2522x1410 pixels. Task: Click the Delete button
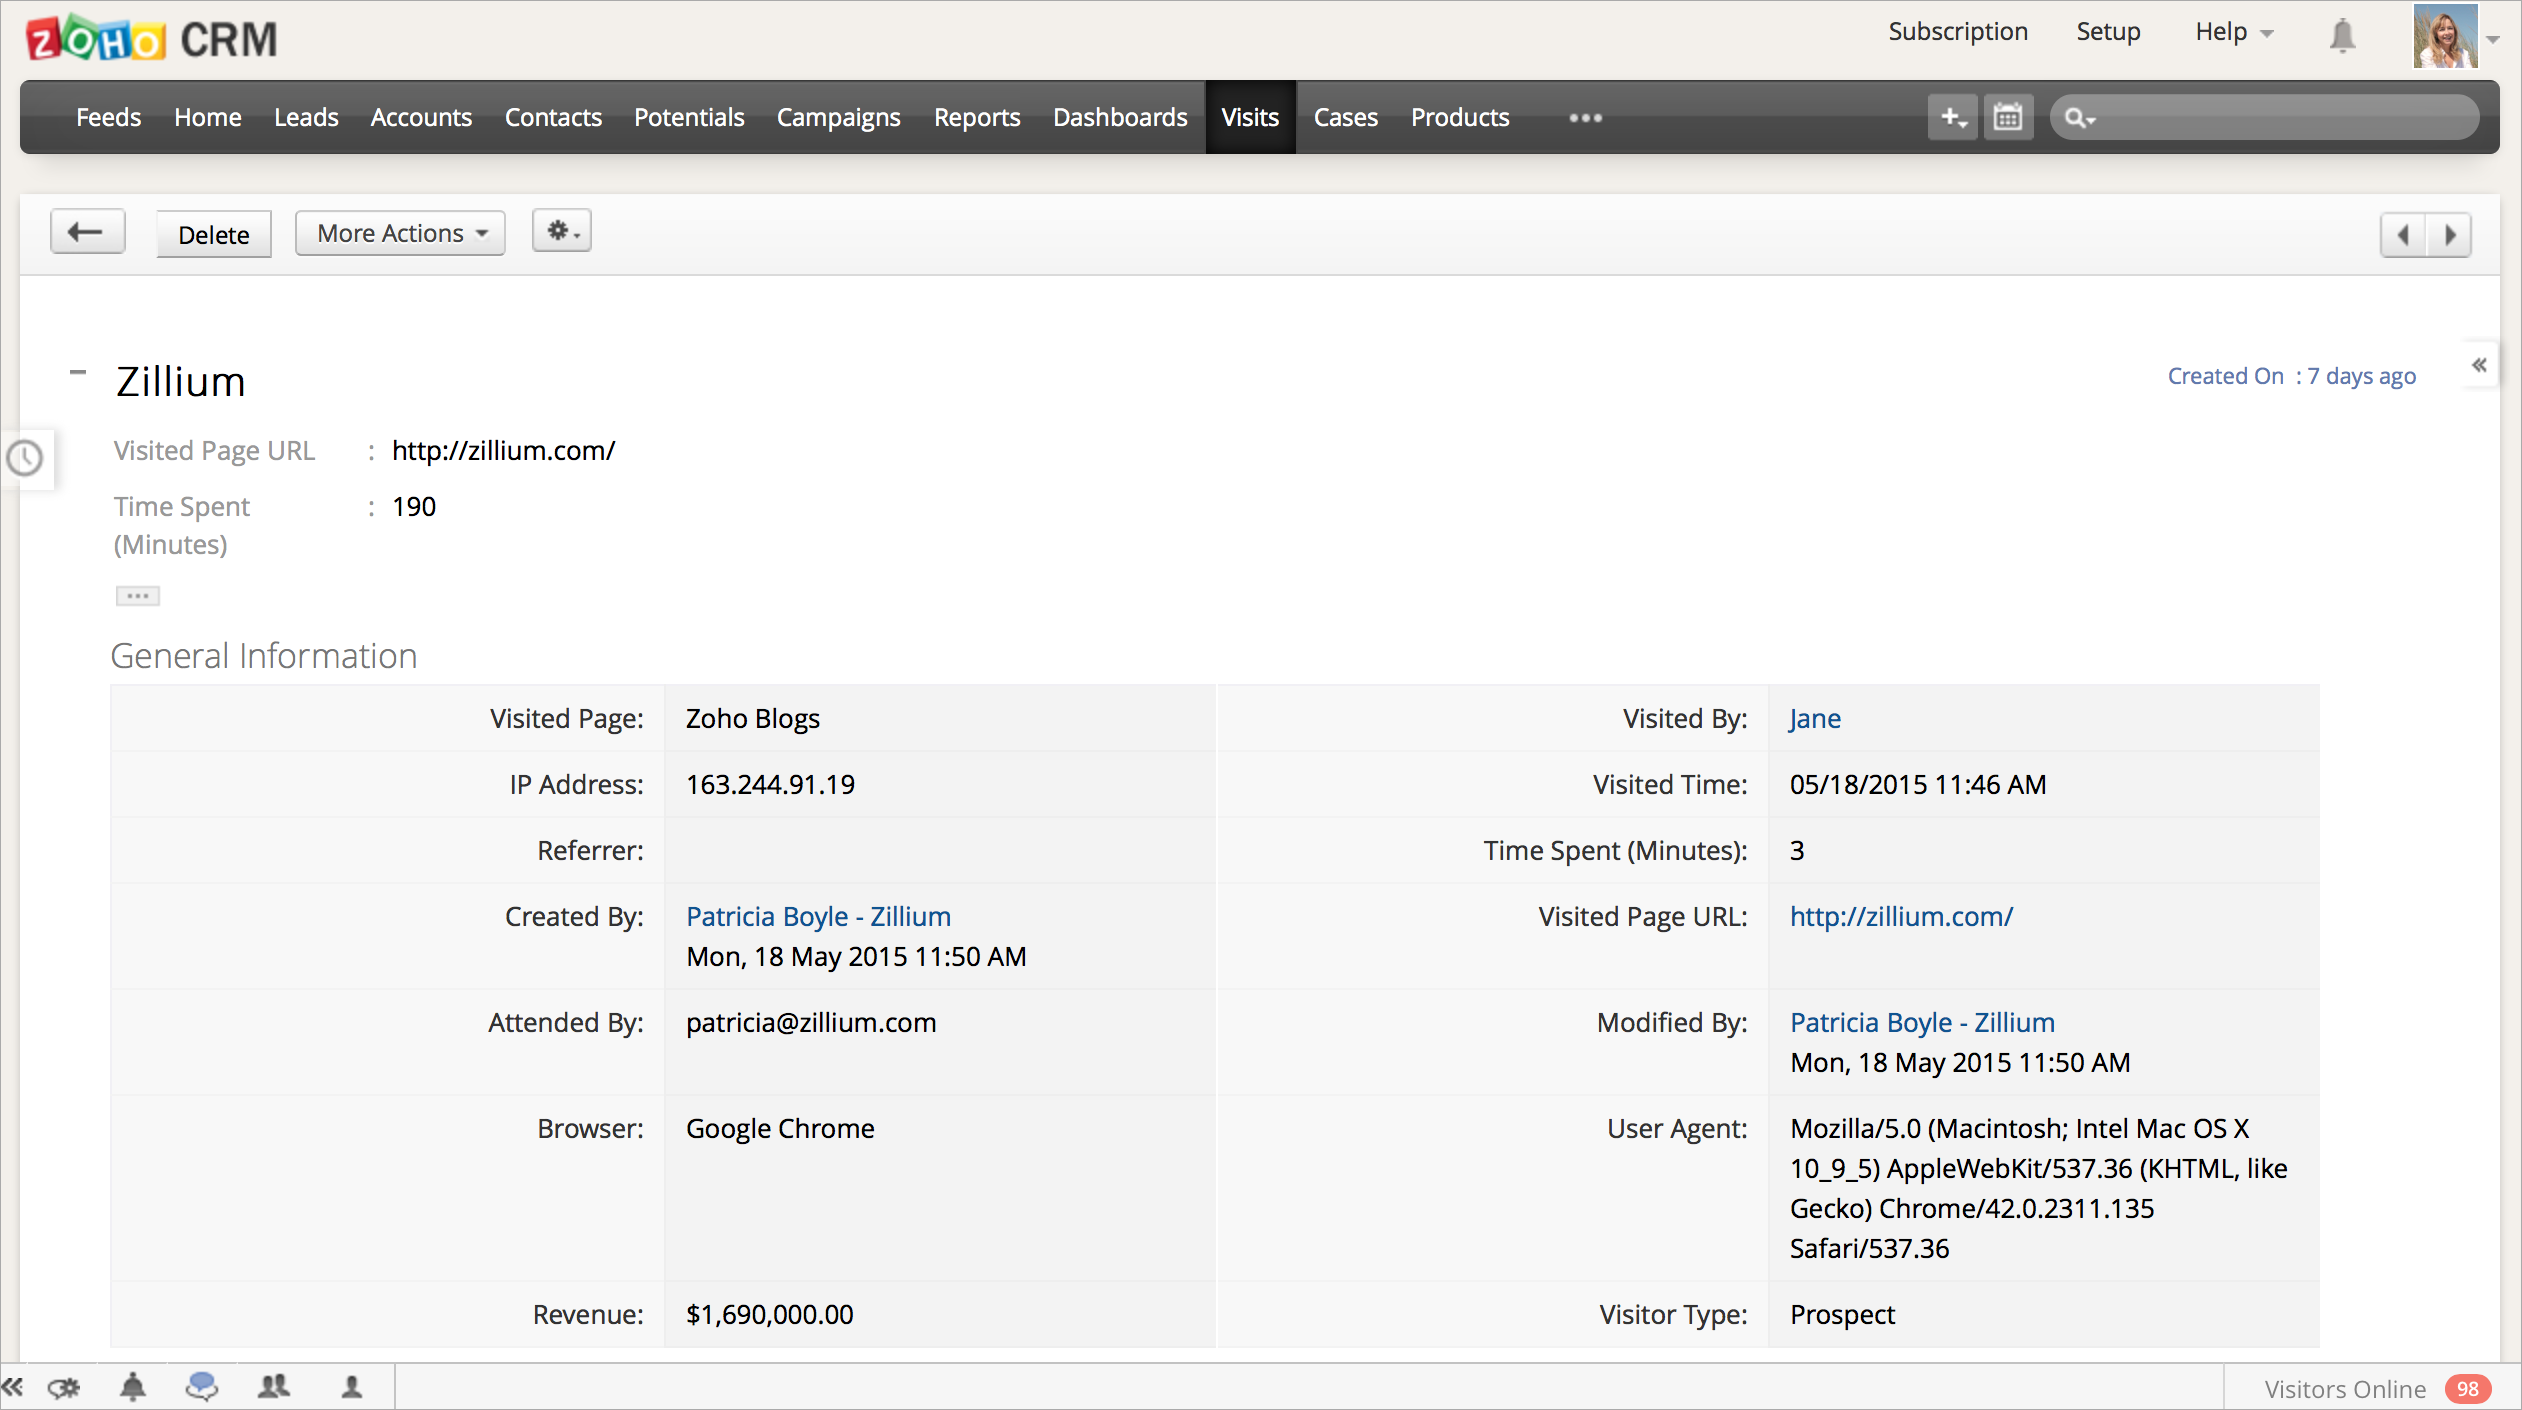(x=213, y=235)
